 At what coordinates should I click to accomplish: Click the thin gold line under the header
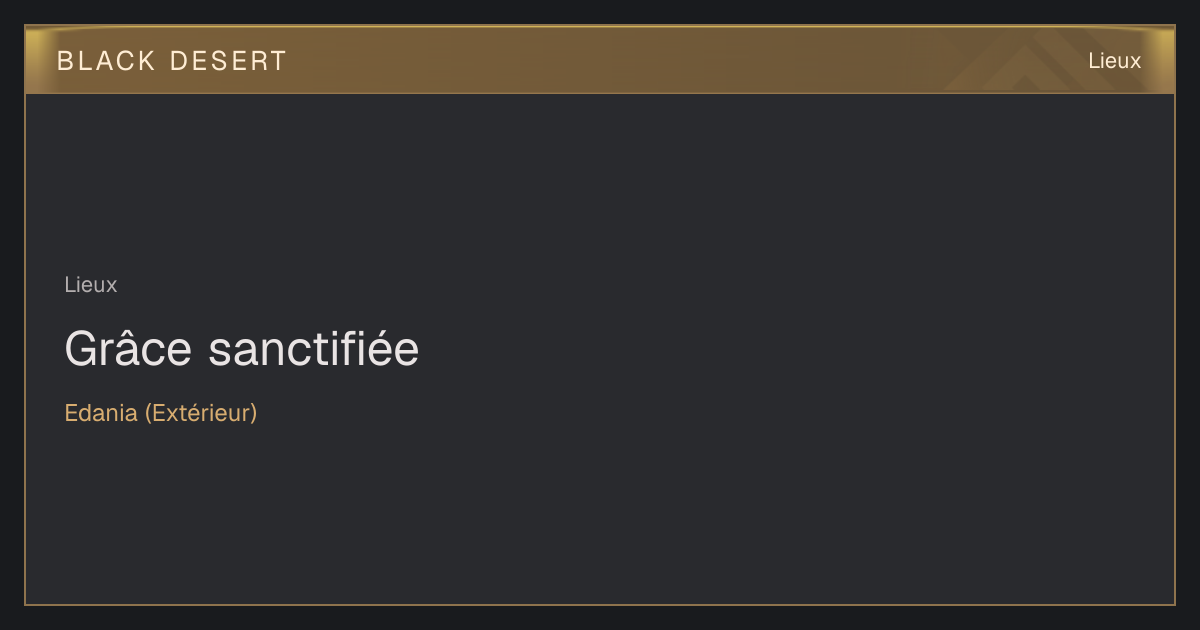click(x=600, y=93)
